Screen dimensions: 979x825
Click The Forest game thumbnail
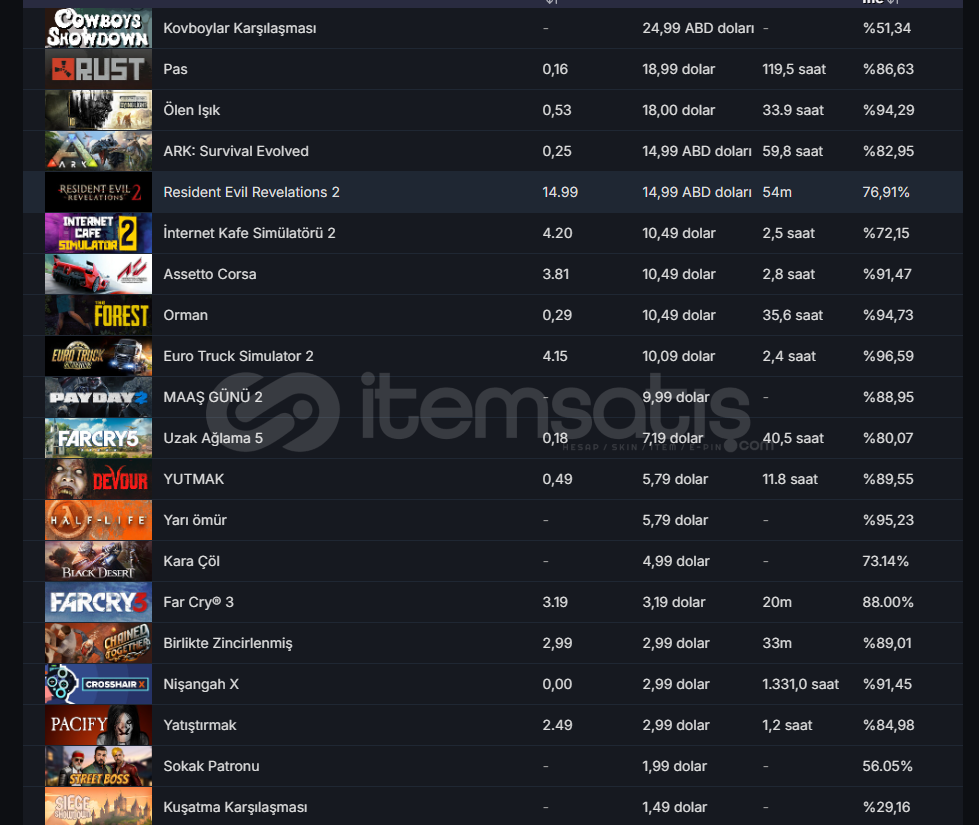98,315
